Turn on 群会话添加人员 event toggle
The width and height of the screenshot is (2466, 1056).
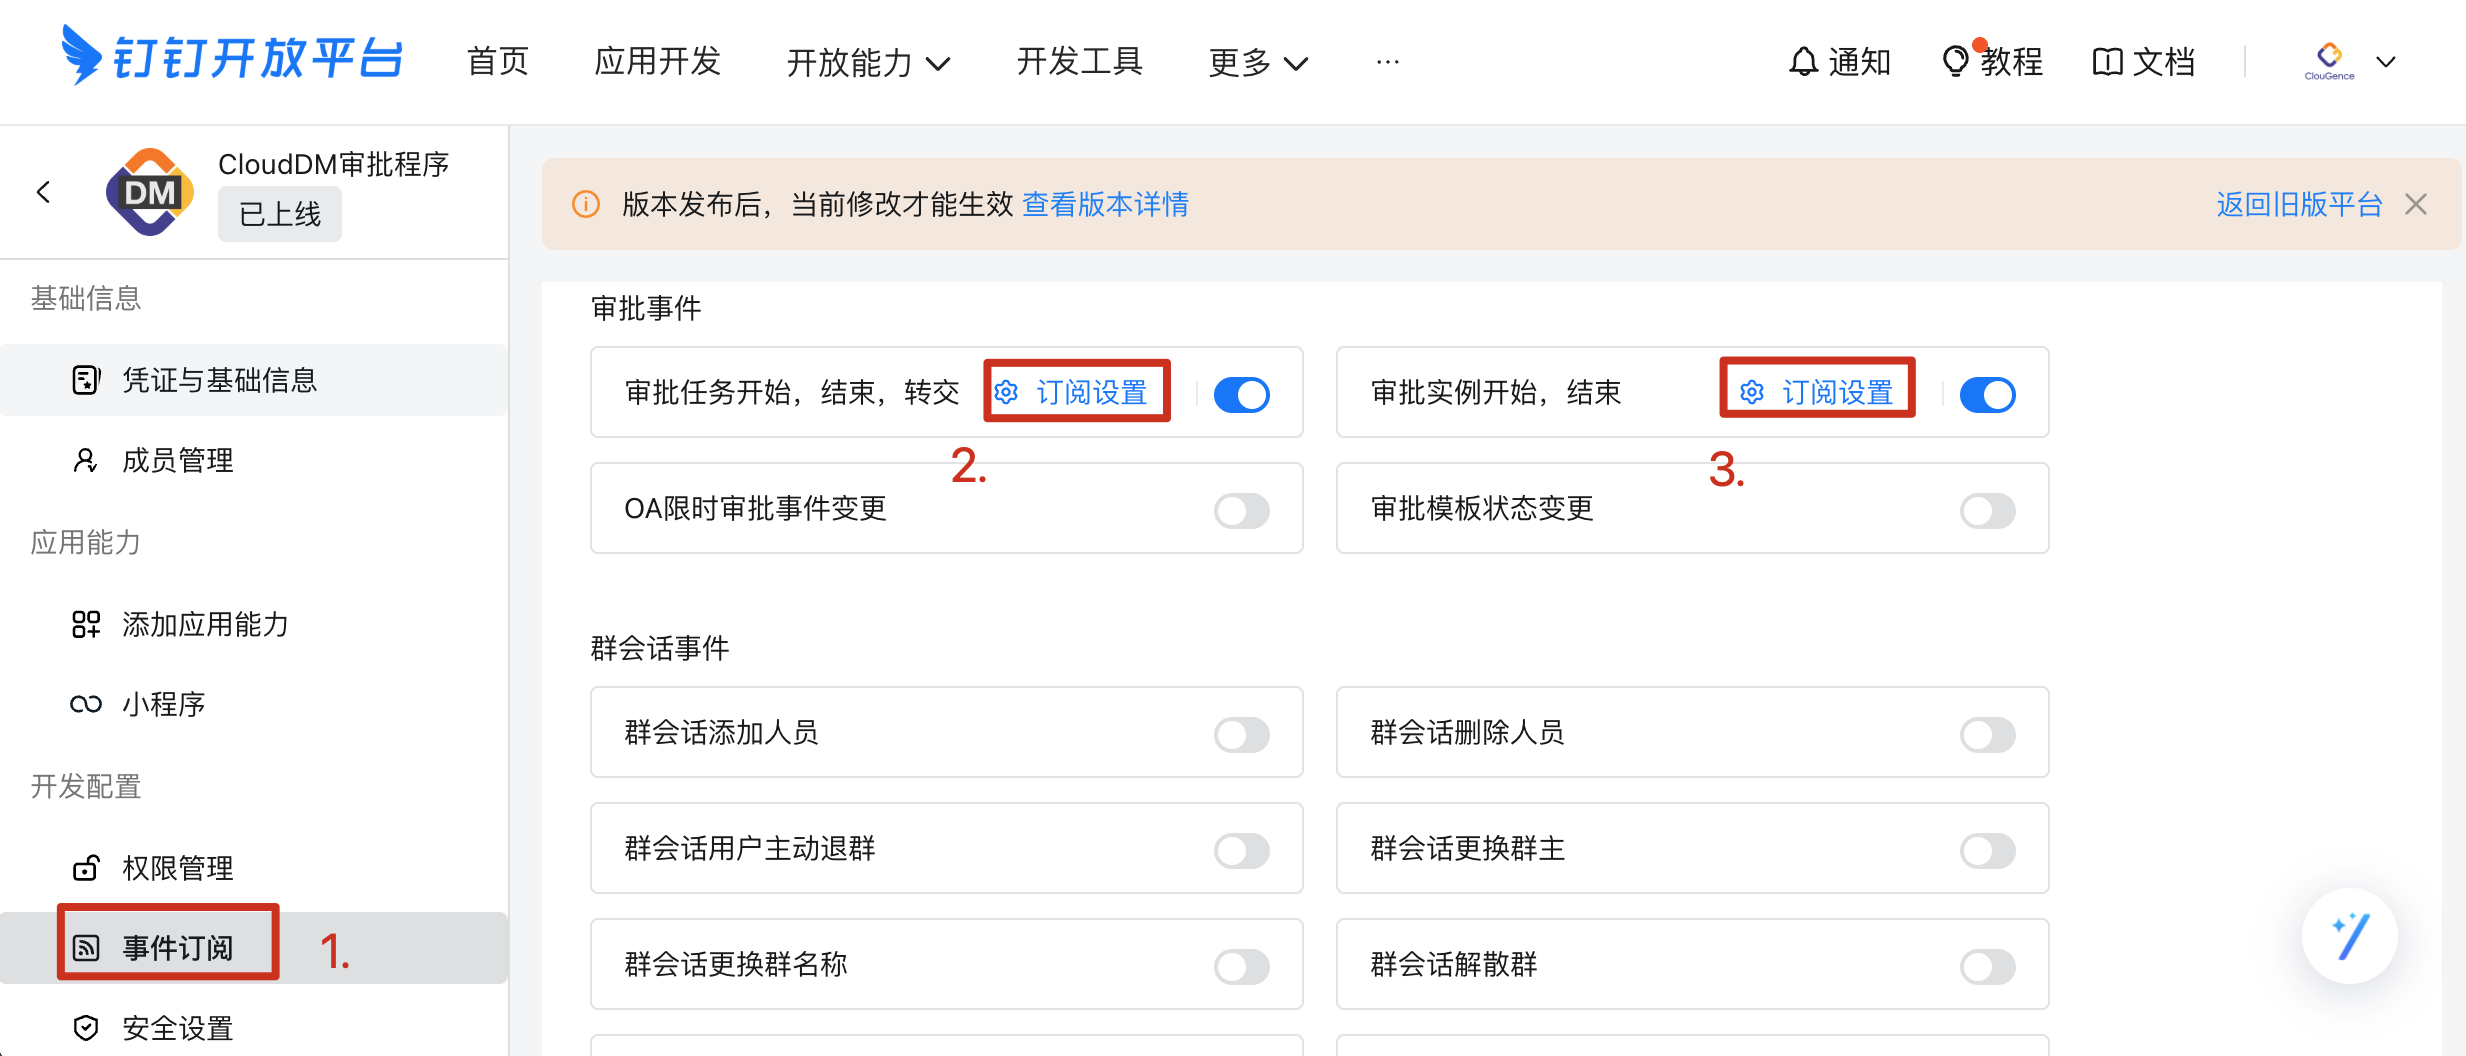pos(1241,734)
